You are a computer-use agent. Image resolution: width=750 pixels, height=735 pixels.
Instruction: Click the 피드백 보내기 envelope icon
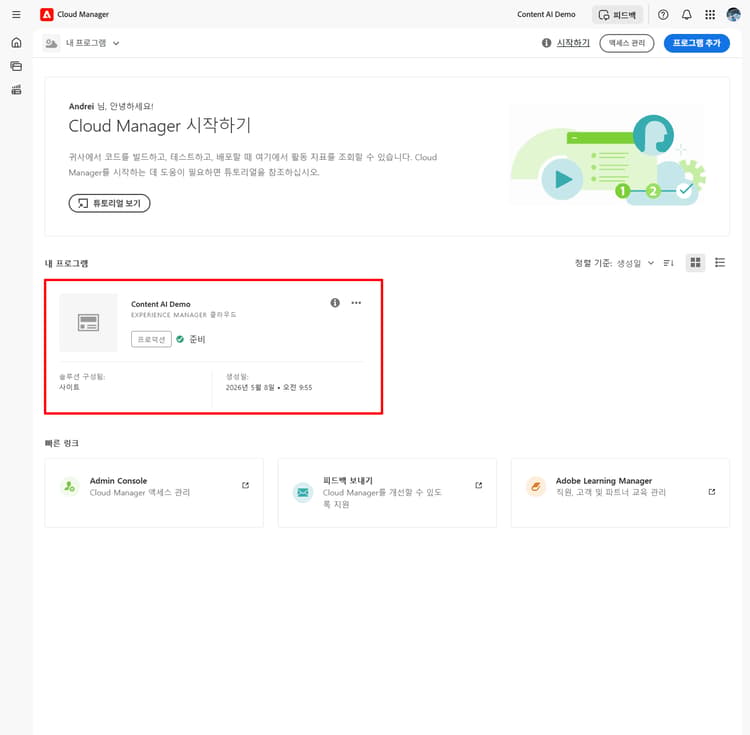[303, 492]
